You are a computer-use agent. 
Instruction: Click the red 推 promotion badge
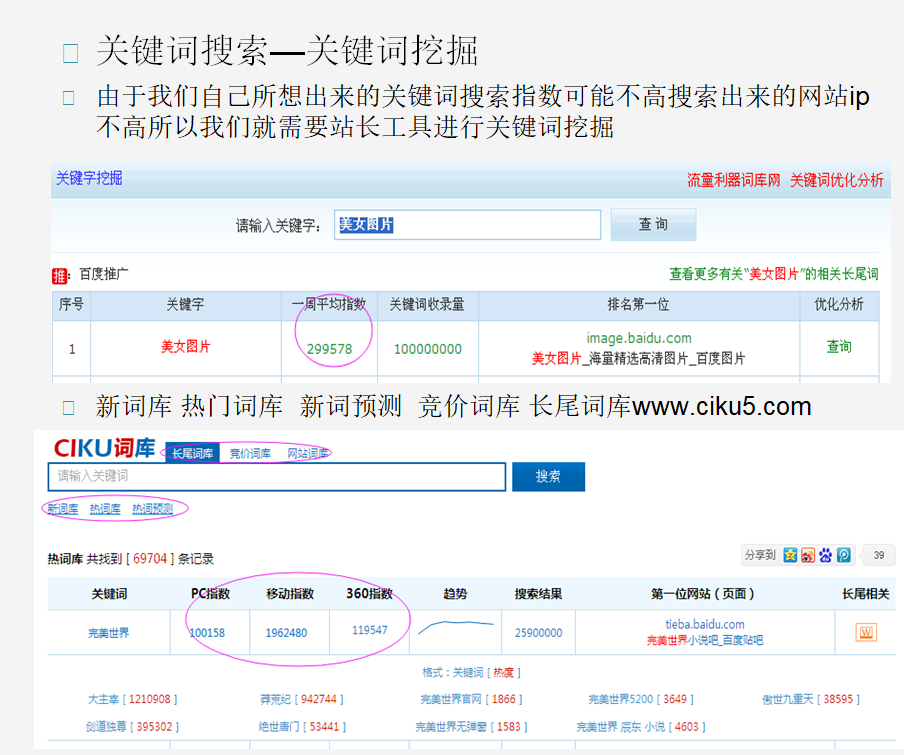(x=59, y=275)
